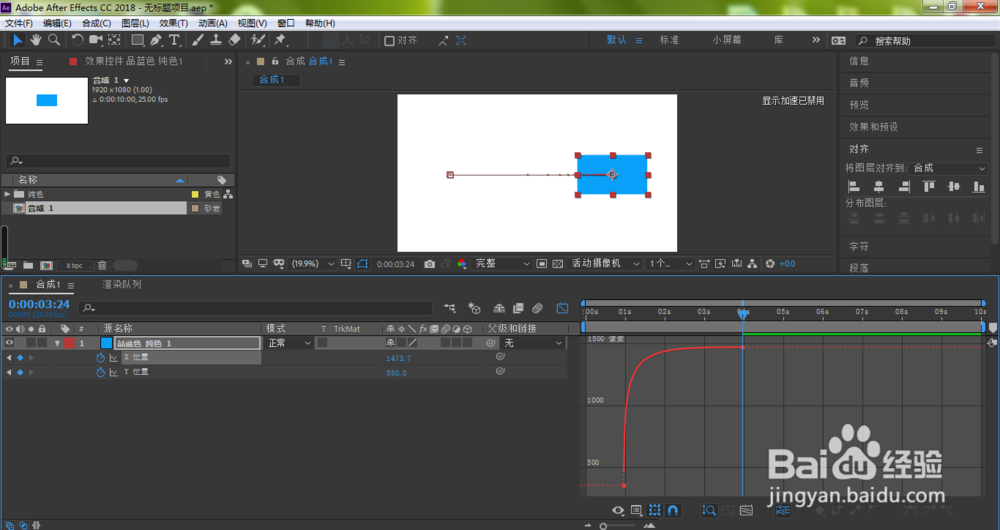
Task: Click the delete trash icon in project panel
Action: (x=102, y=265)
